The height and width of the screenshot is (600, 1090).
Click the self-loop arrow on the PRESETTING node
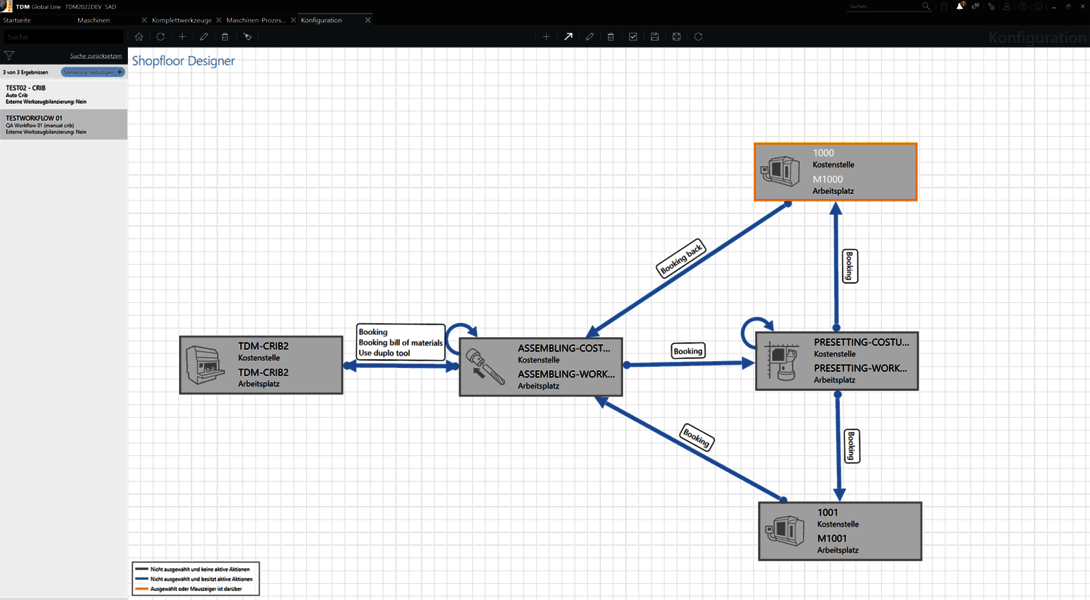pyautogui.click(x=756, y=332)
